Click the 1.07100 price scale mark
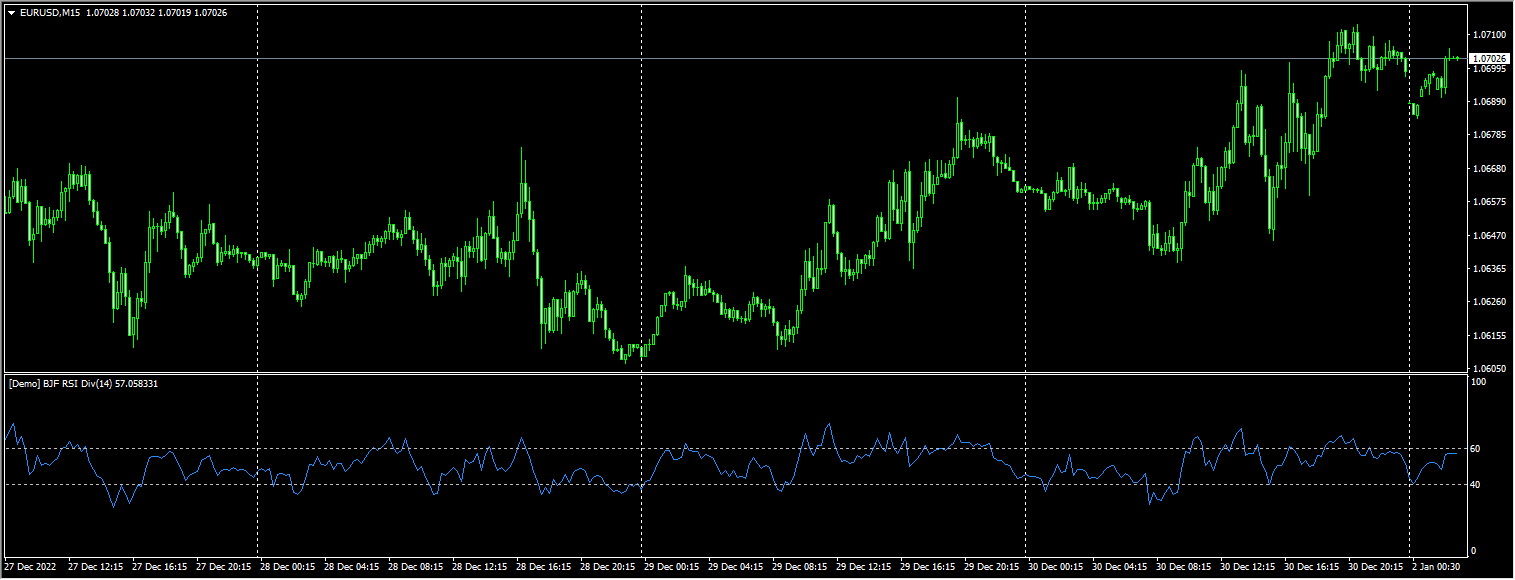The image size is (1515, 580). click(1490, 35)
